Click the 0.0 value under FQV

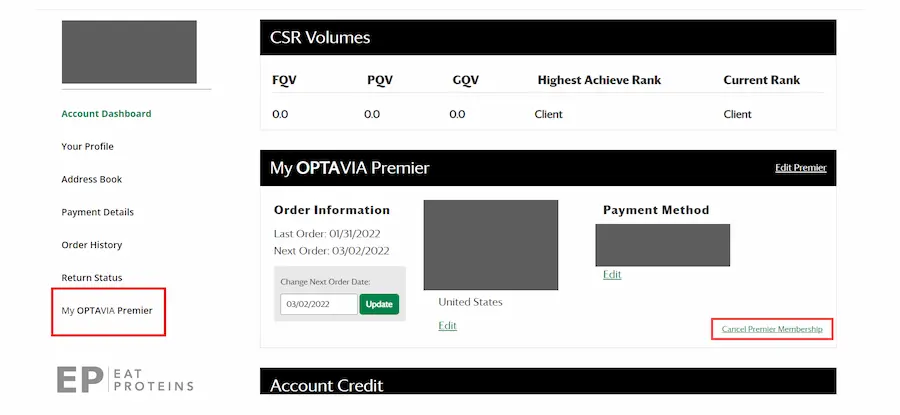pos(280,114)
